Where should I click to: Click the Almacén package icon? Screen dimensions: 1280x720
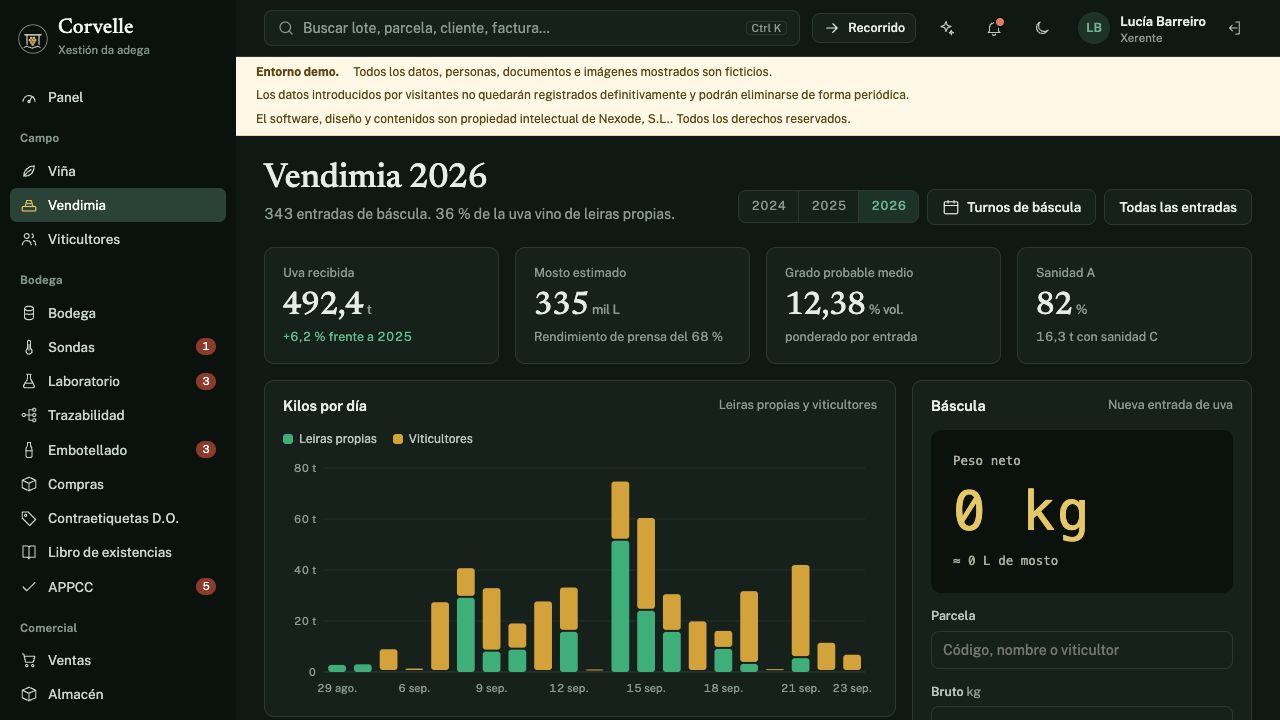[x=29, y=695]
